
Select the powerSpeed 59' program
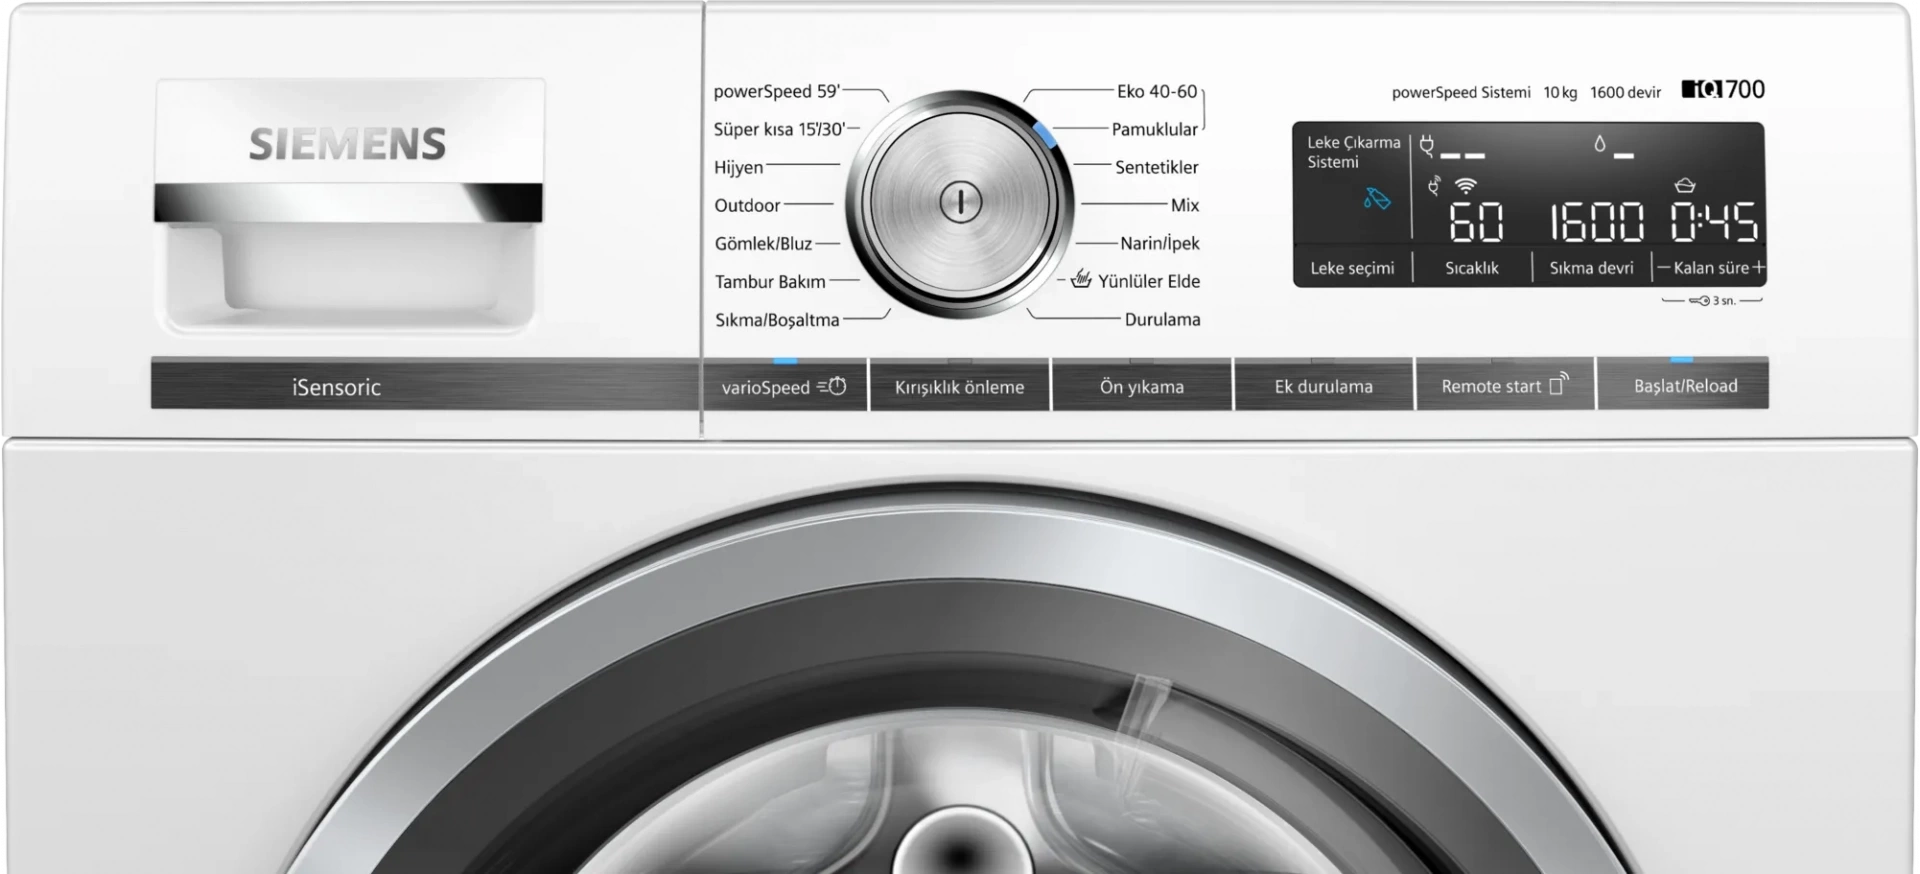point(777,91)
